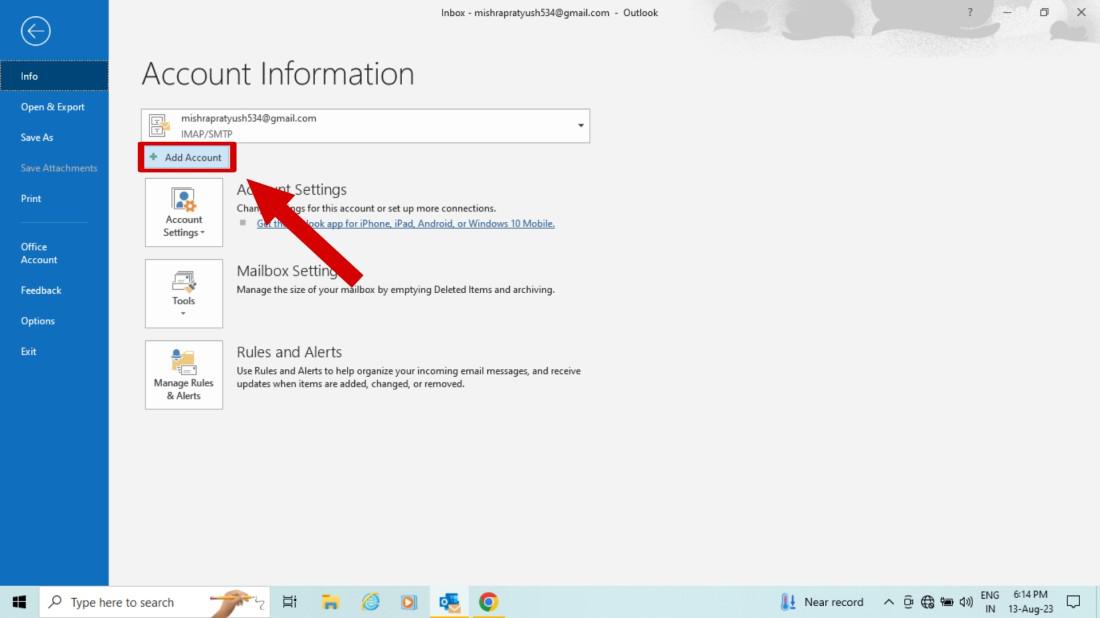Click the Help question mark icon
The height and width of the screenshot is (618, 1100).
970,13
